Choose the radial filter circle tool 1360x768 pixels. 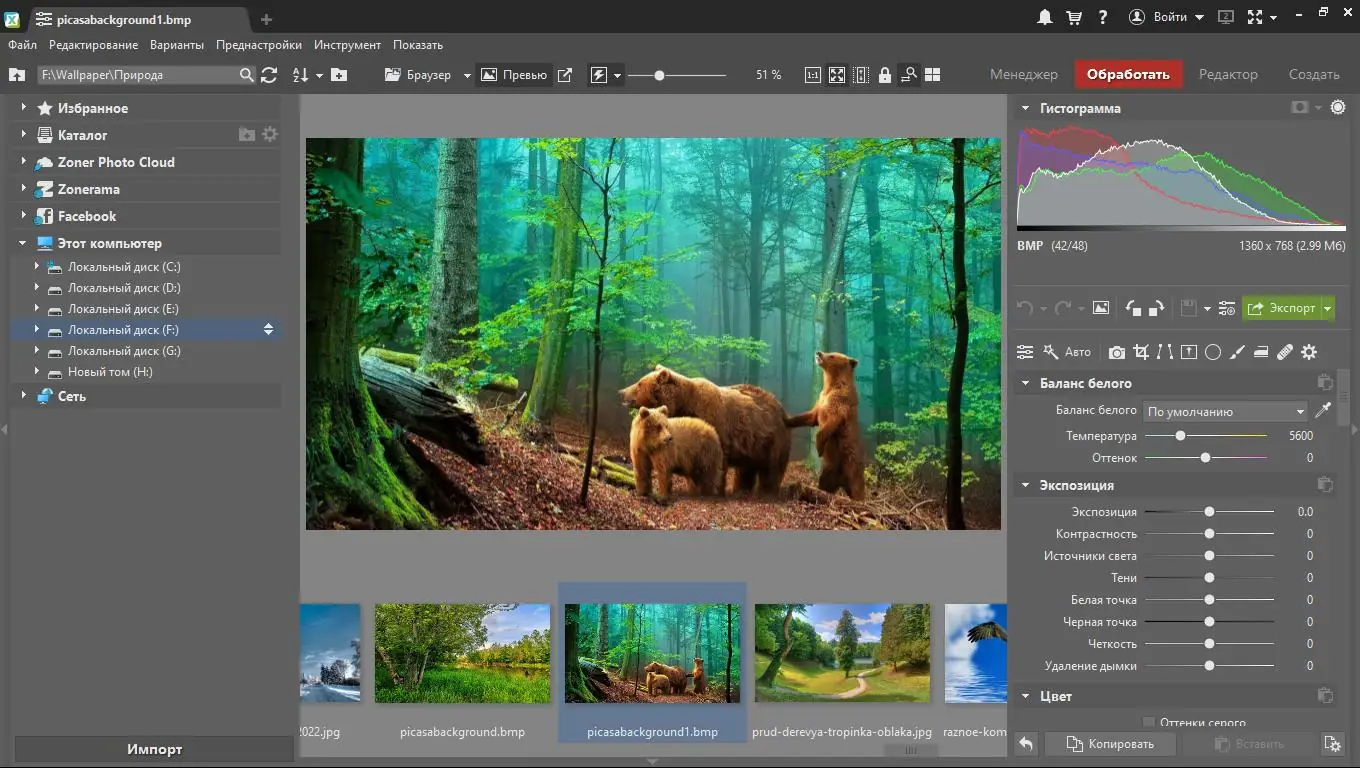click(1213, 352)
